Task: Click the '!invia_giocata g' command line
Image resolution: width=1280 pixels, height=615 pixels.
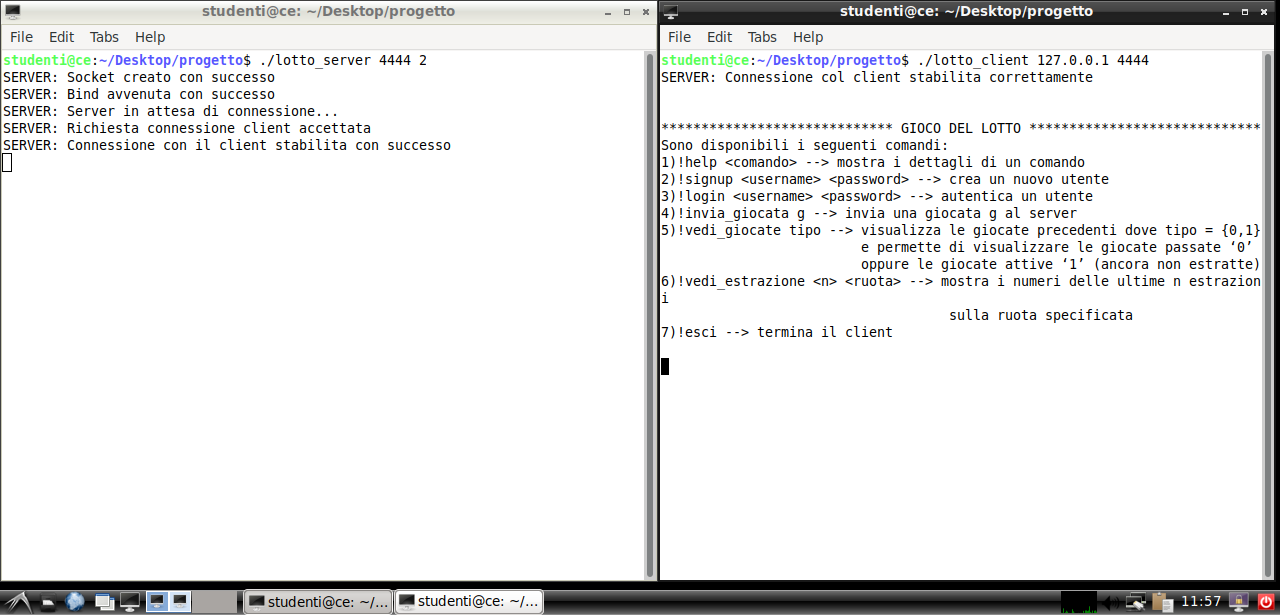Action: click(x=869, y=213)
